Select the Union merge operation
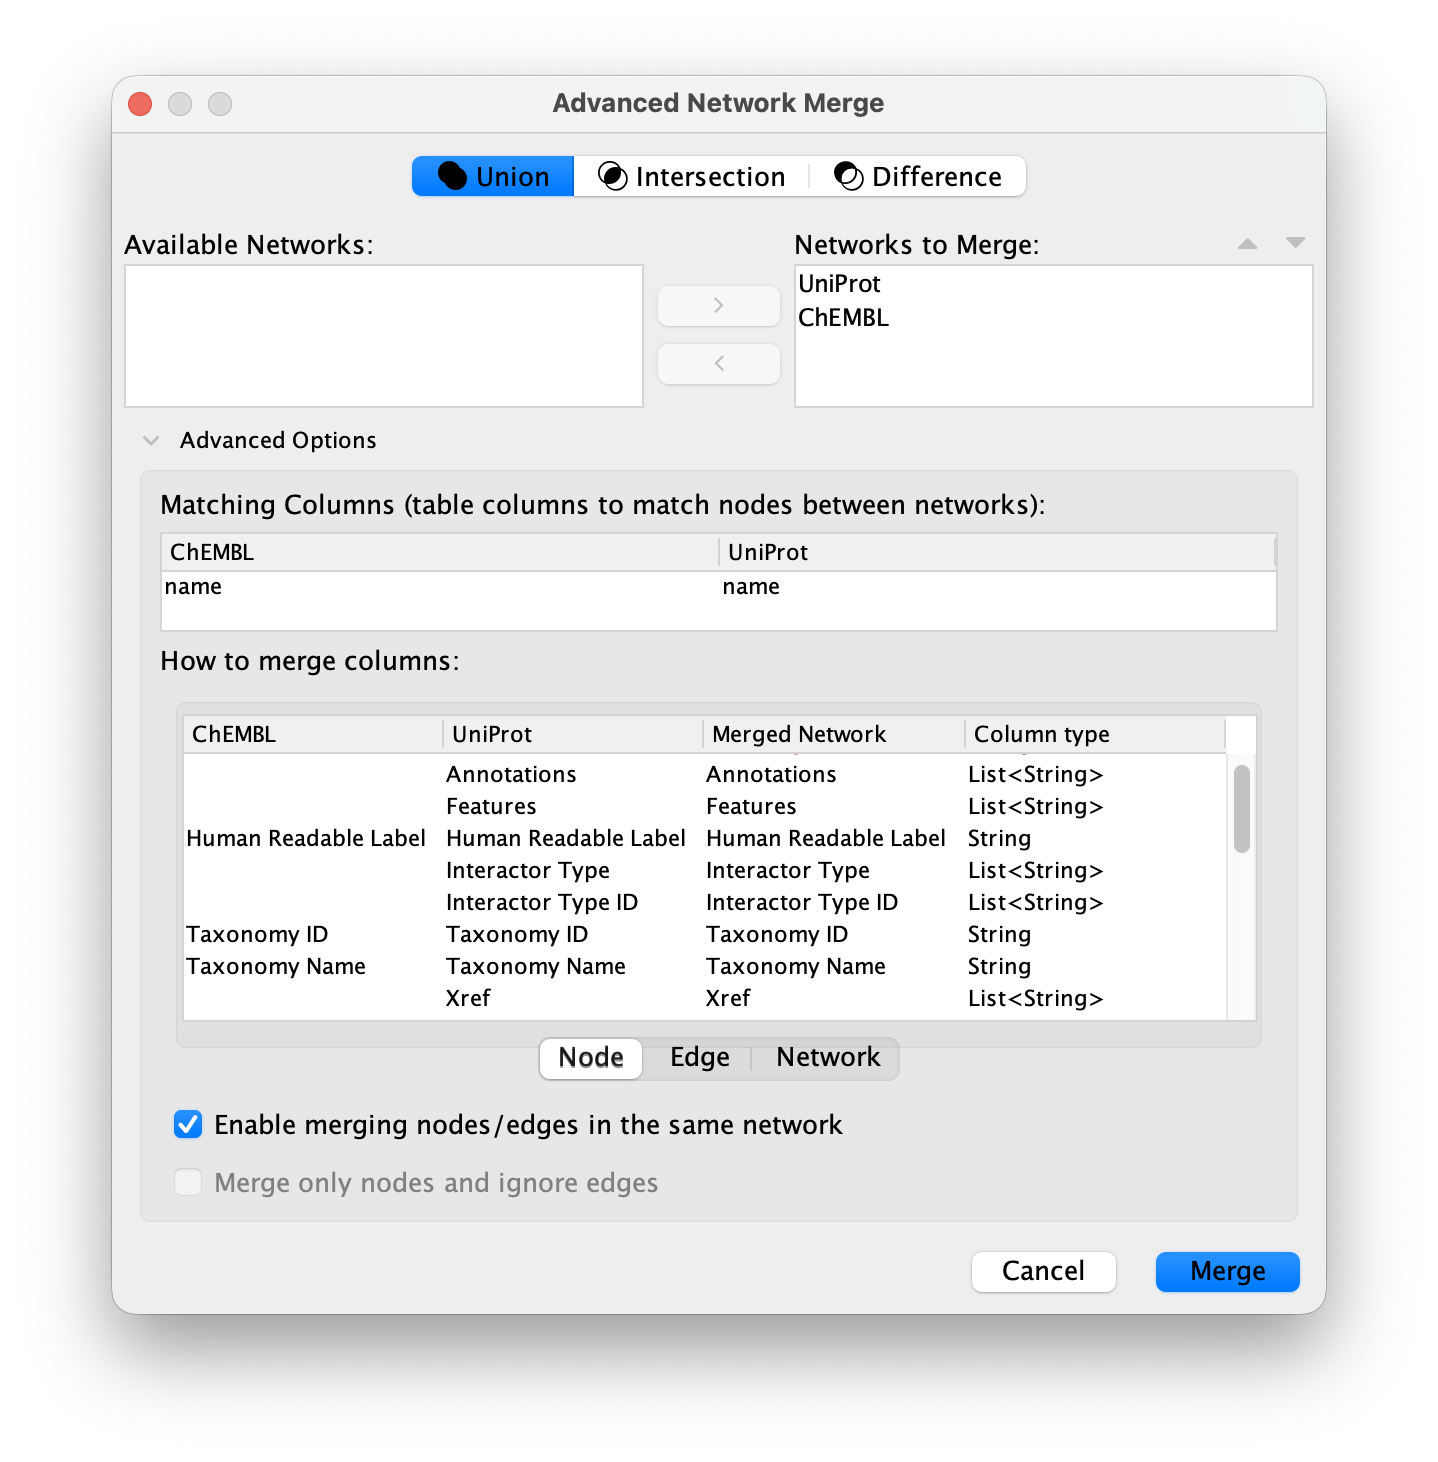This screenshot has height=1462, width=1438. (493, 176)
